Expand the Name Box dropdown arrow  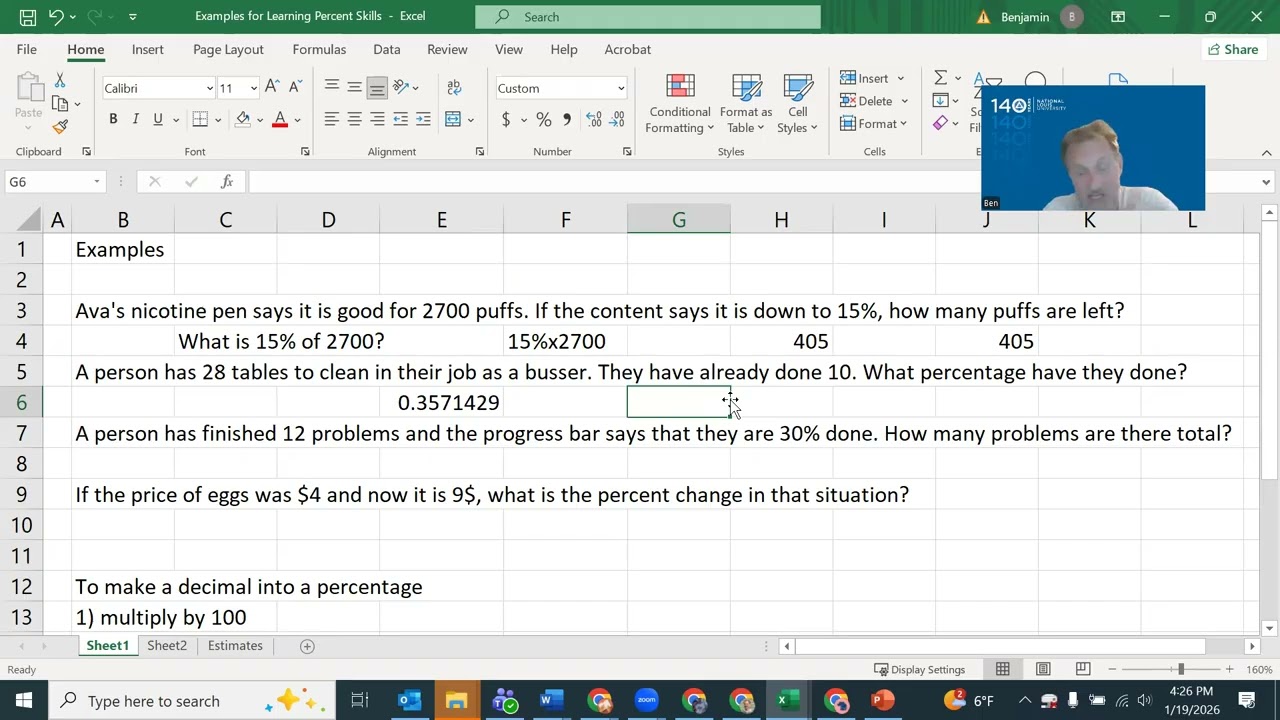point(97,182)
